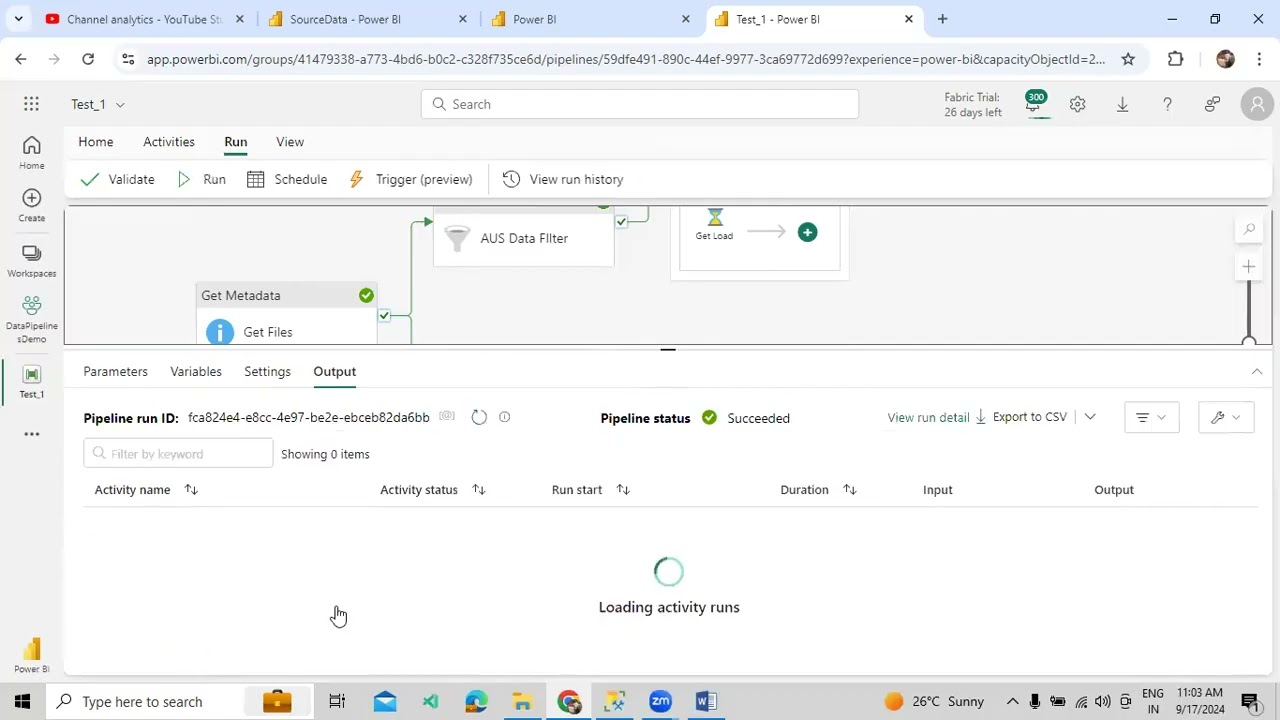Switch to the View ribbon tab
This screenshot has width=1280, height=720.
(x=290, y=142)
